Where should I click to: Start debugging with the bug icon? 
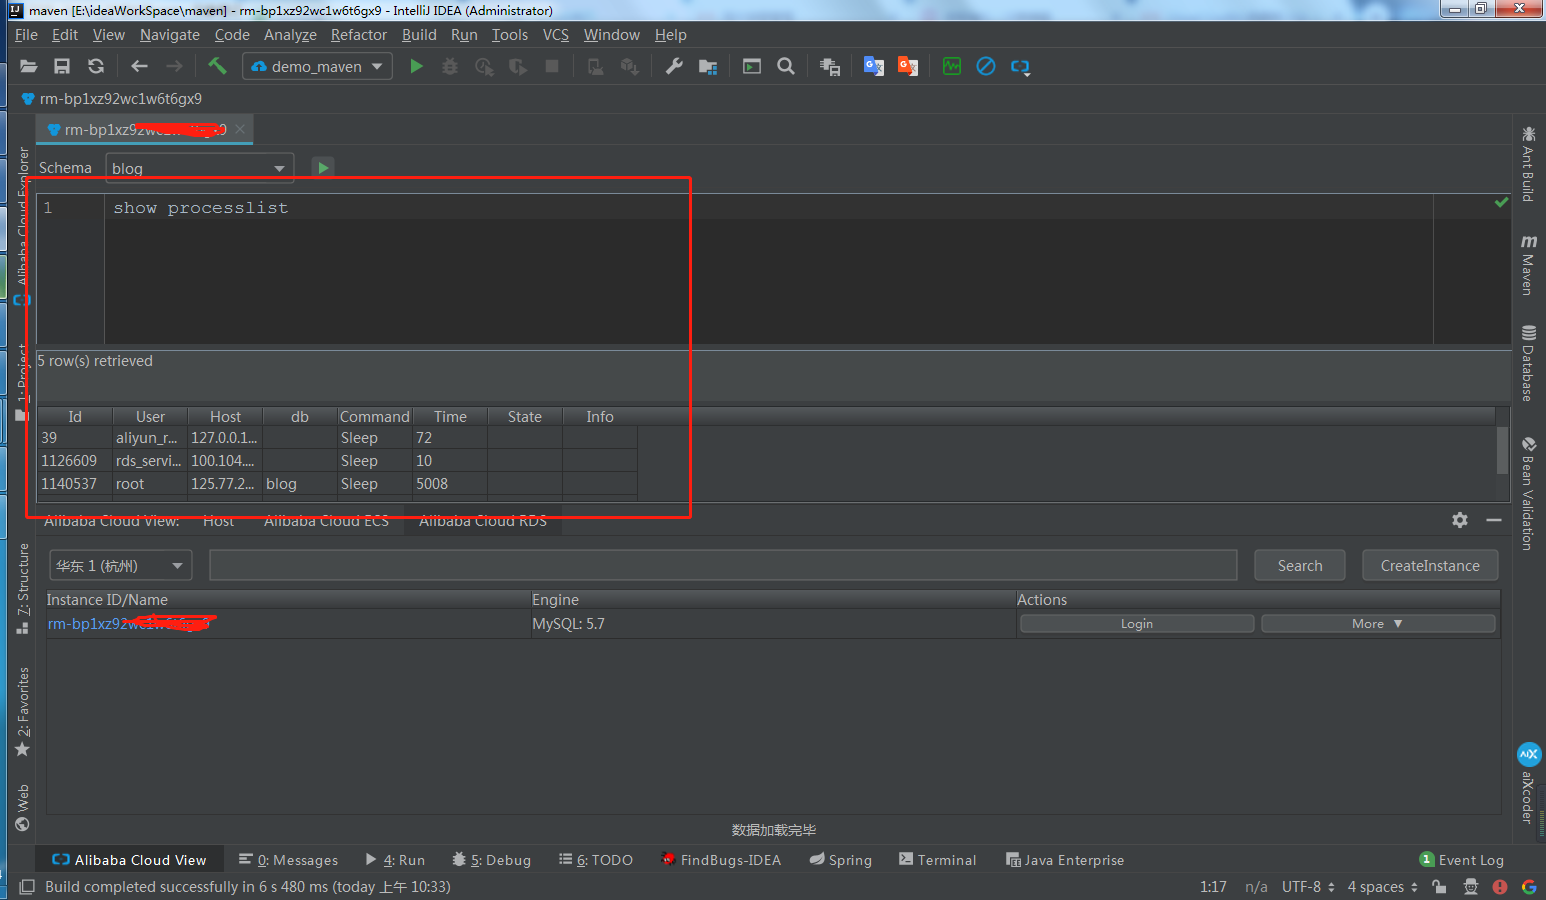tap(450, 66)
